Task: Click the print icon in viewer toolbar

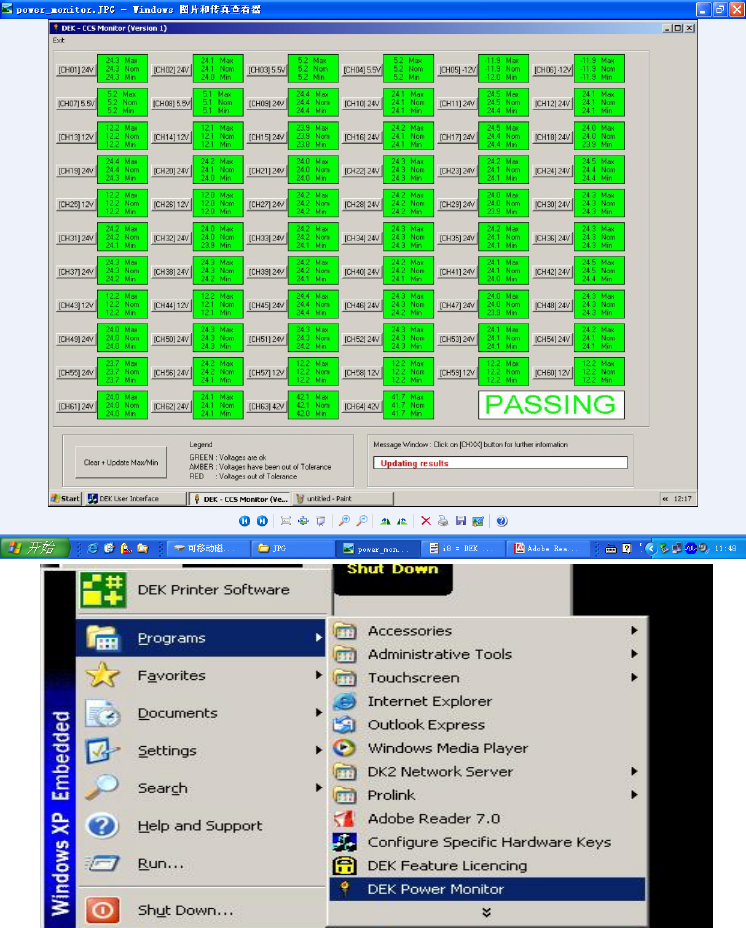Action: click(442, 521)
